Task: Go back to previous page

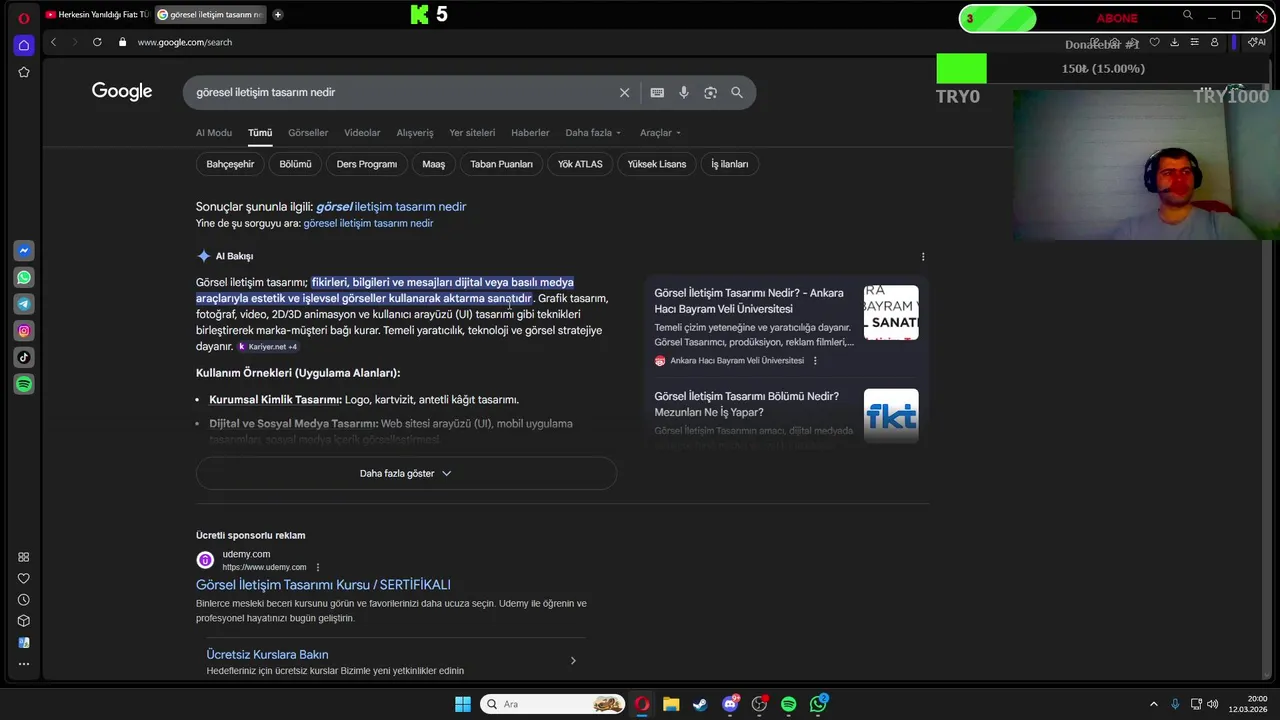Action: (x=53, y=42)
